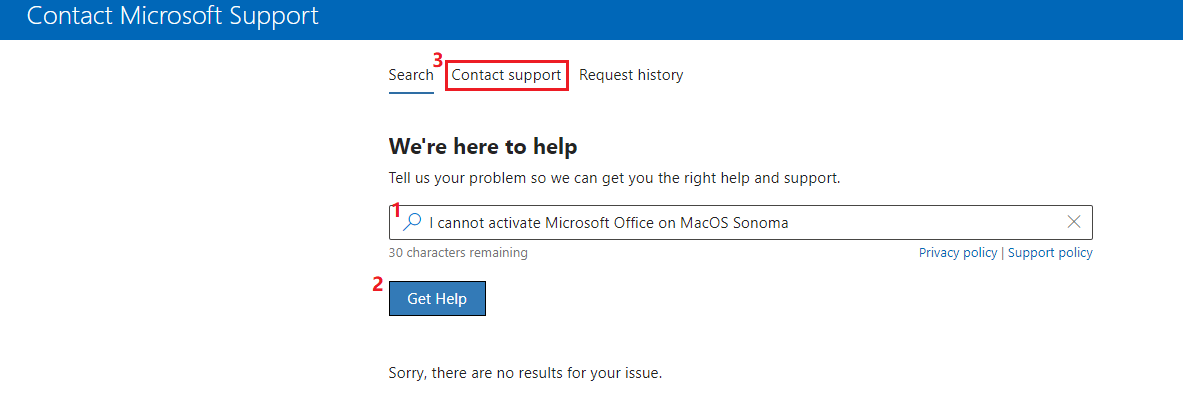The height and width of the screenshot is (403, 1183).
Task: Open the Request history tab
Action: point(631,75)
